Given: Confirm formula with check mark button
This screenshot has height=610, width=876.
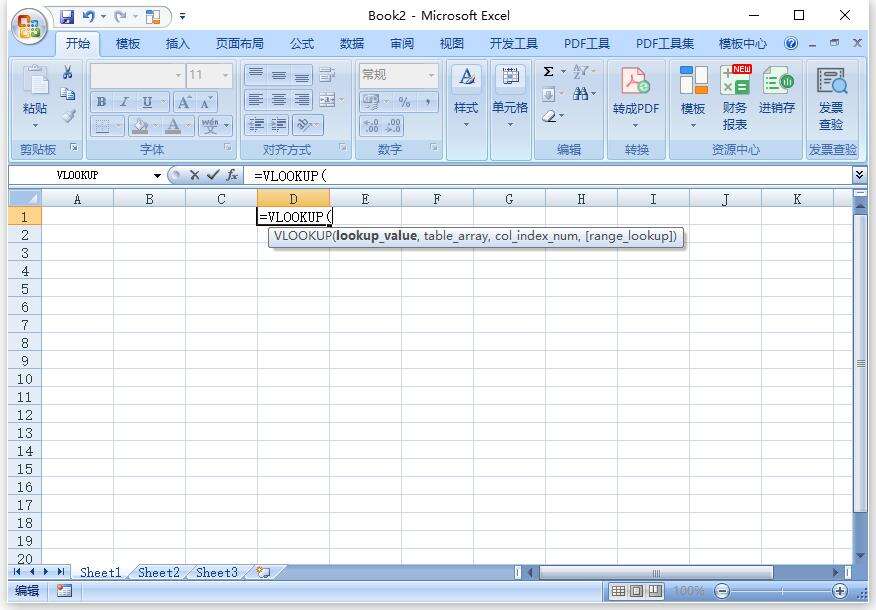Looking at the screenshot, I should (x=213, y=175).
